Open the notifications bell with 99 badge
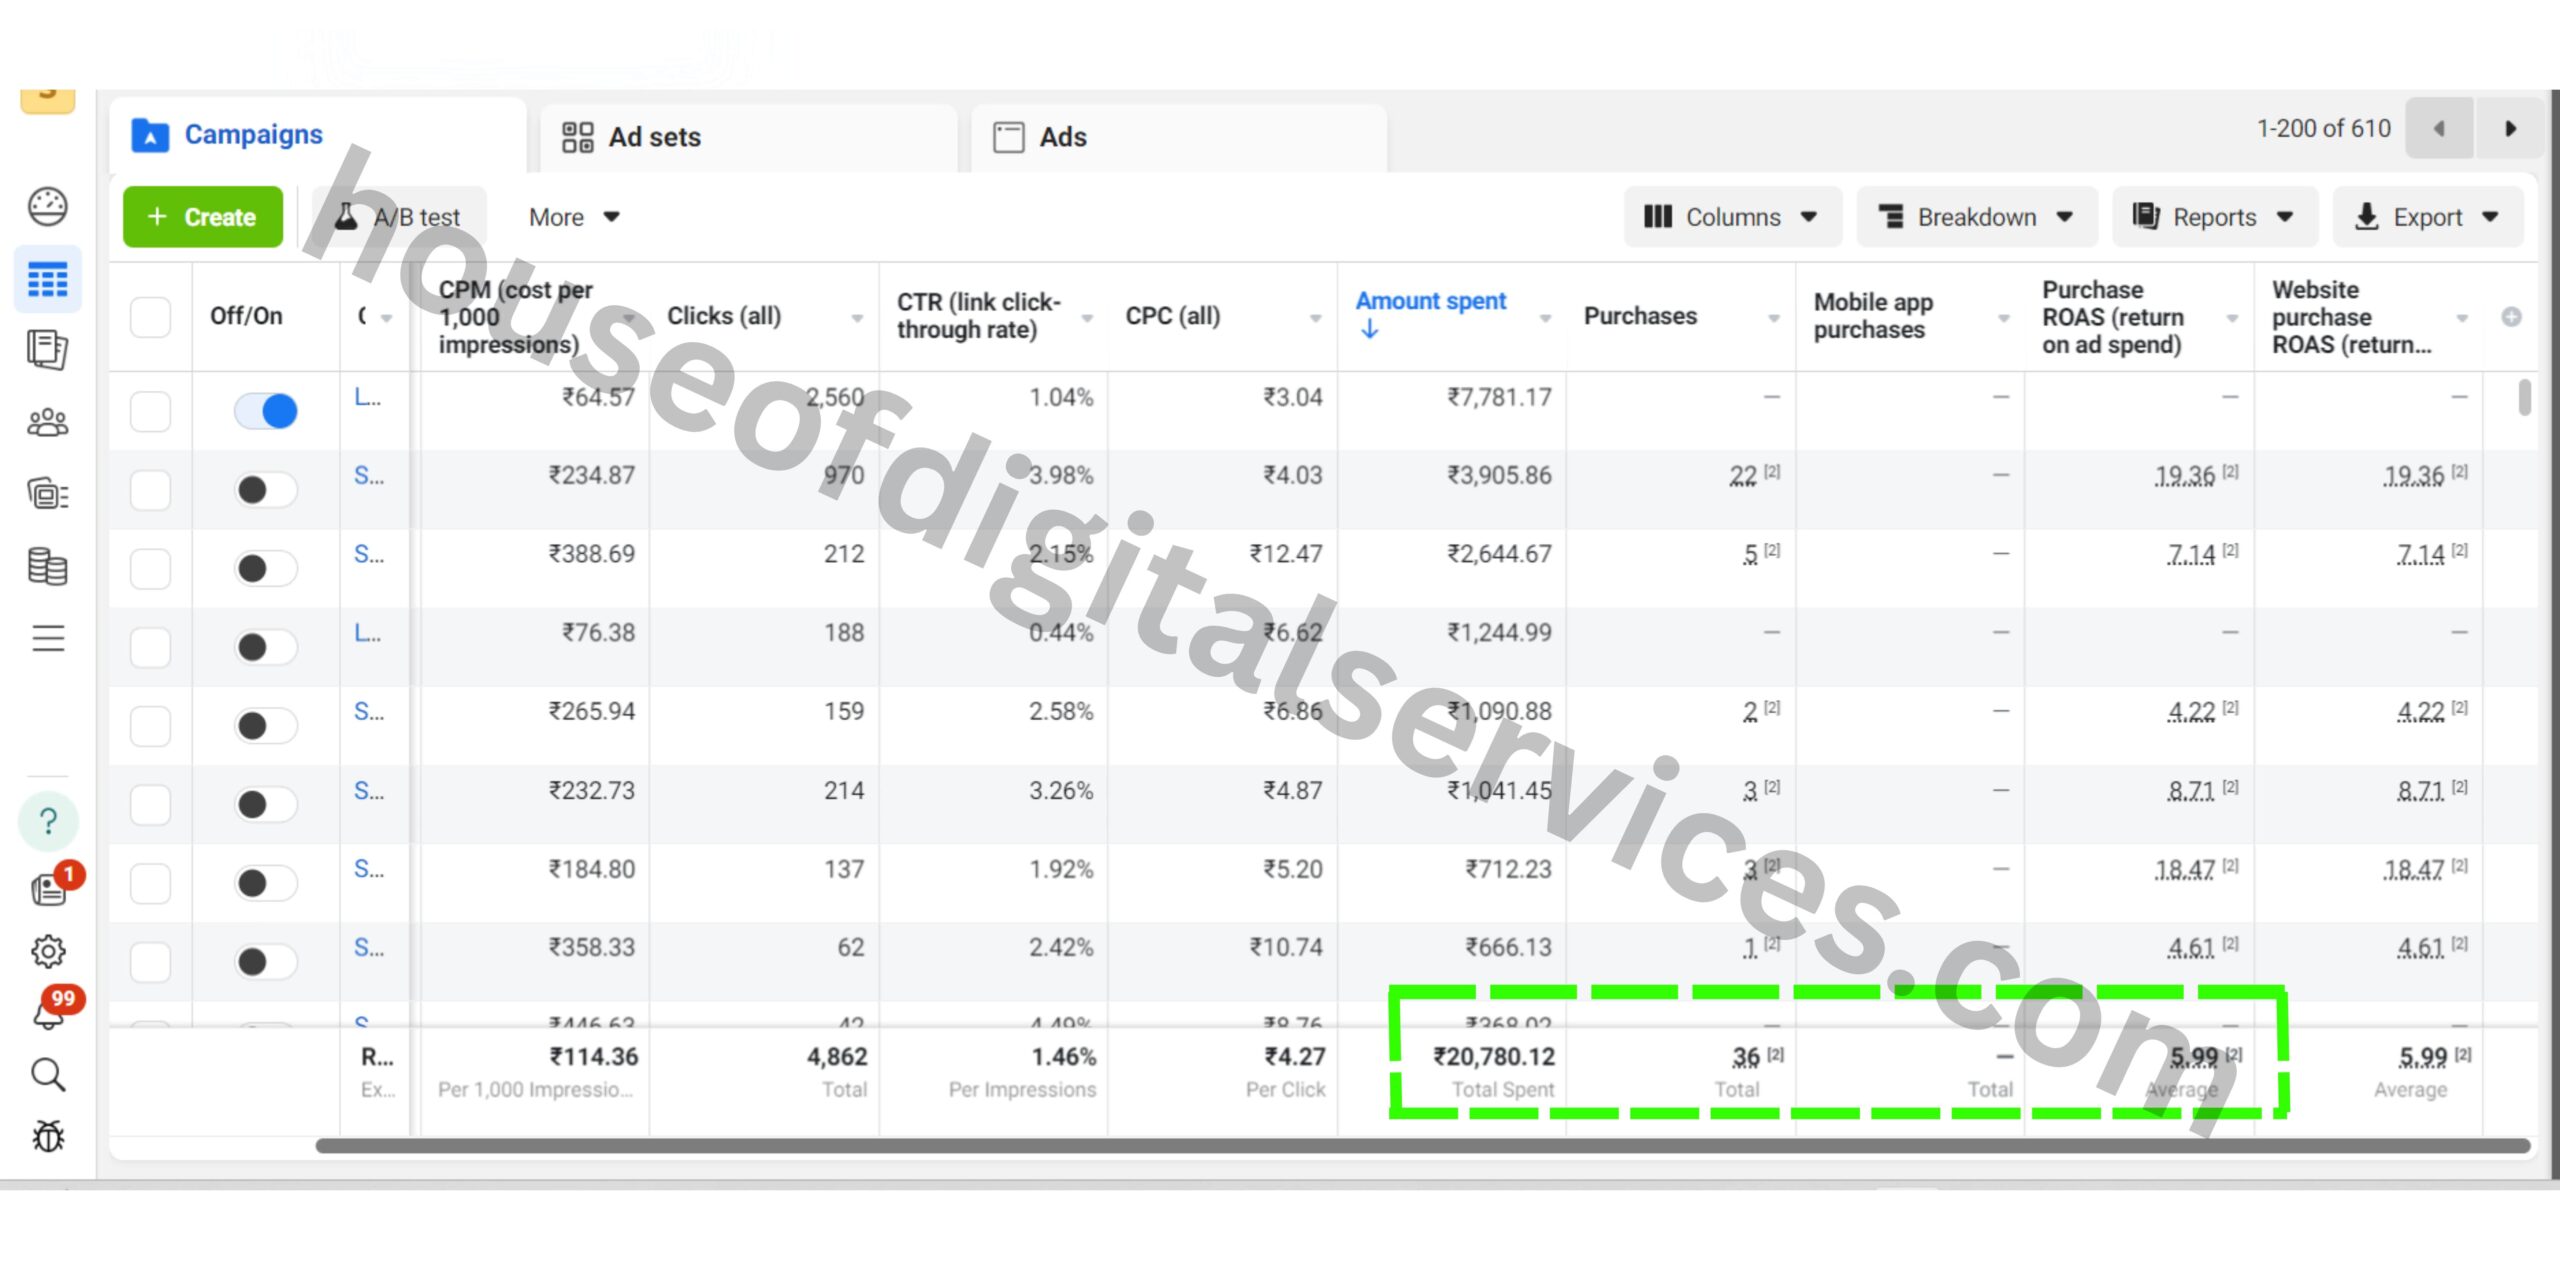The height and width of the screenshot is (1280, 2560). (x=50, y=1012)
